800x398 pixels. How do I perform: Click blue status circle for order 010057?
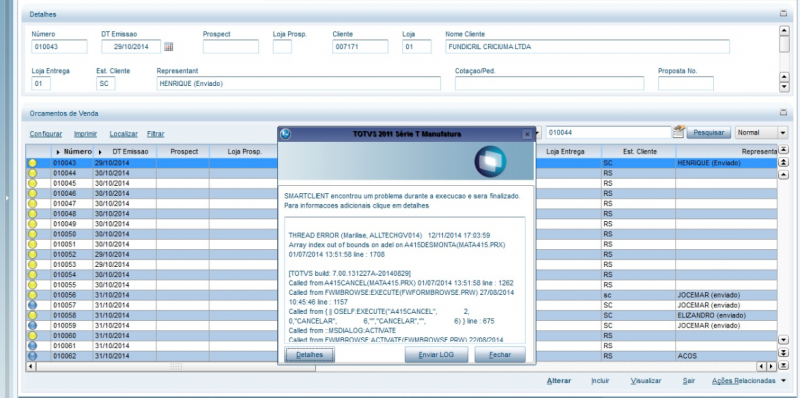[32, 305]
